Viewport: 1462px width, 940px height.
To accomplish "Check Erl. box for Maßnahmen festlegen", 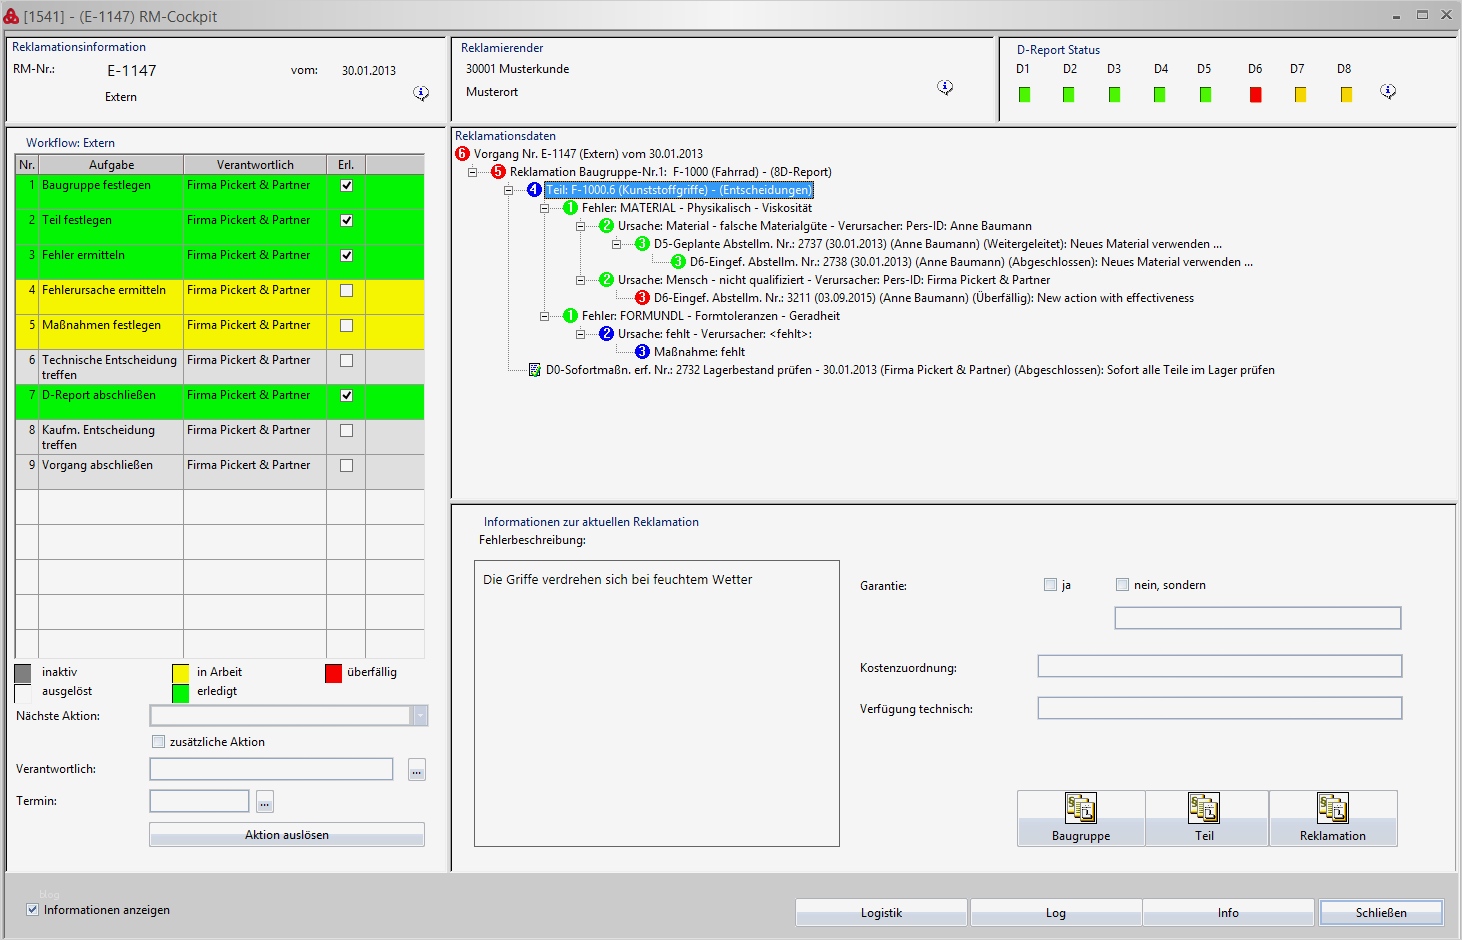I will click(346, 326).
